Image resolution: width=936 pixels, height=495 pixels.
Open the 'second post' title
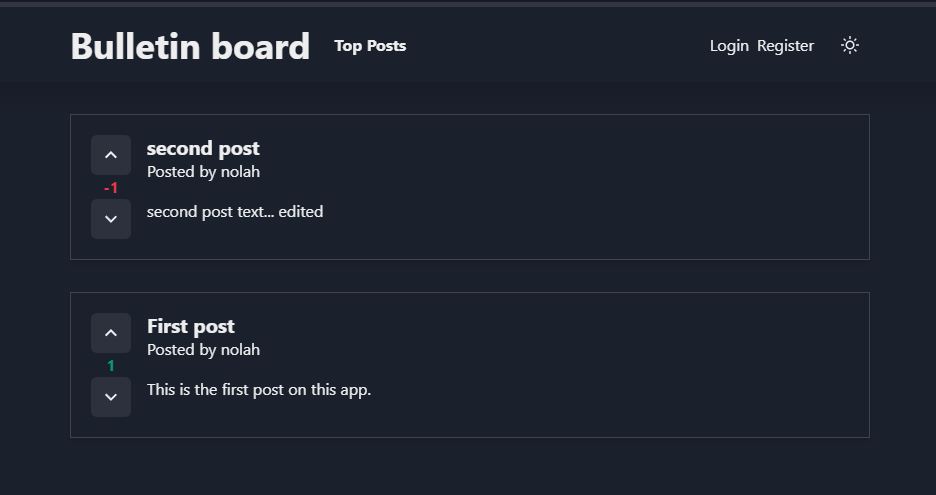click(203, 148)
